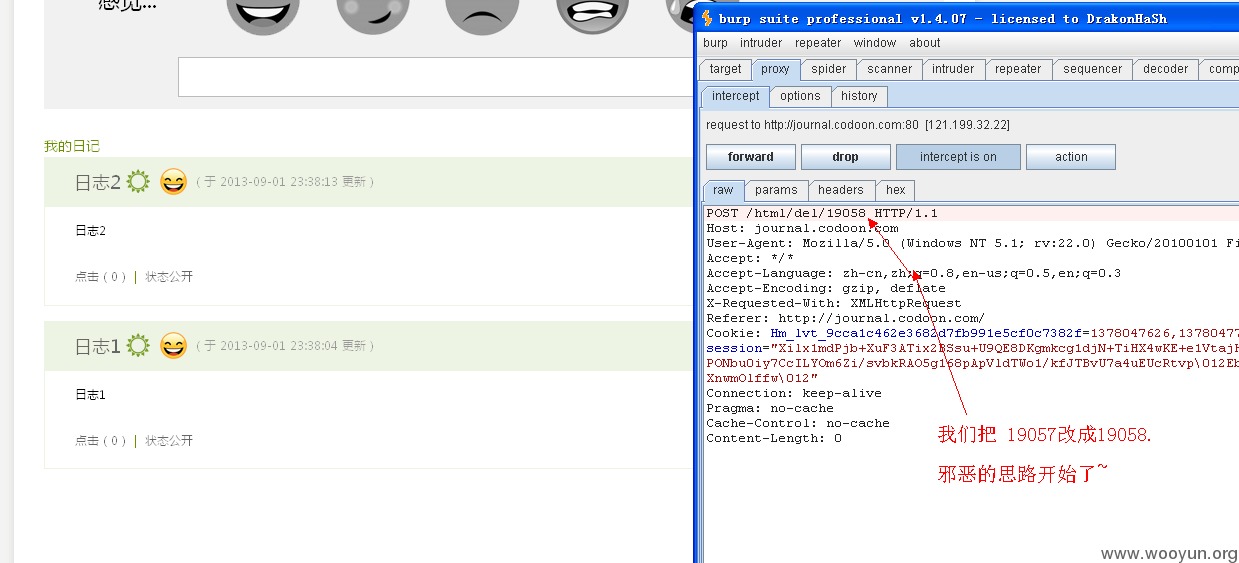Select the options sub-tab
Viewport: 1239px width, 563px height.
tap(800, 96)
